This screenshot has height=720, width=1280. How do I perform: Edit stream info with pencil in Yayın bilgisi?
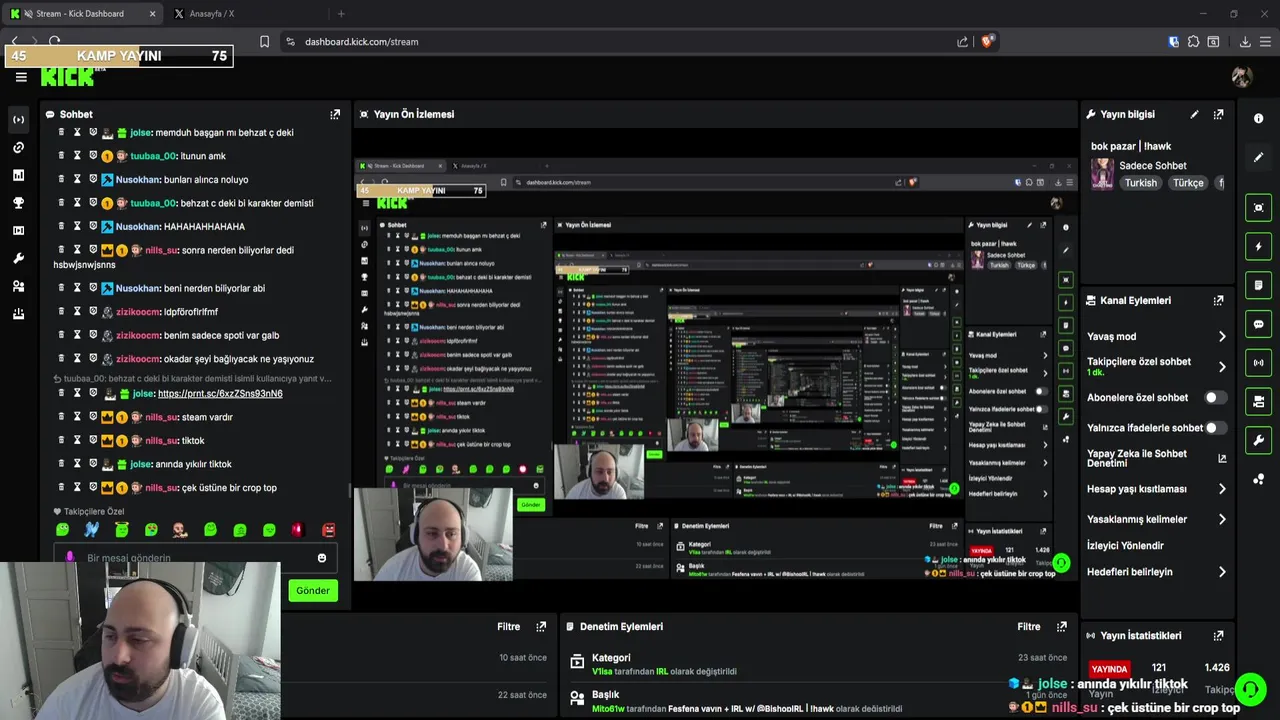pos(1194,114)
